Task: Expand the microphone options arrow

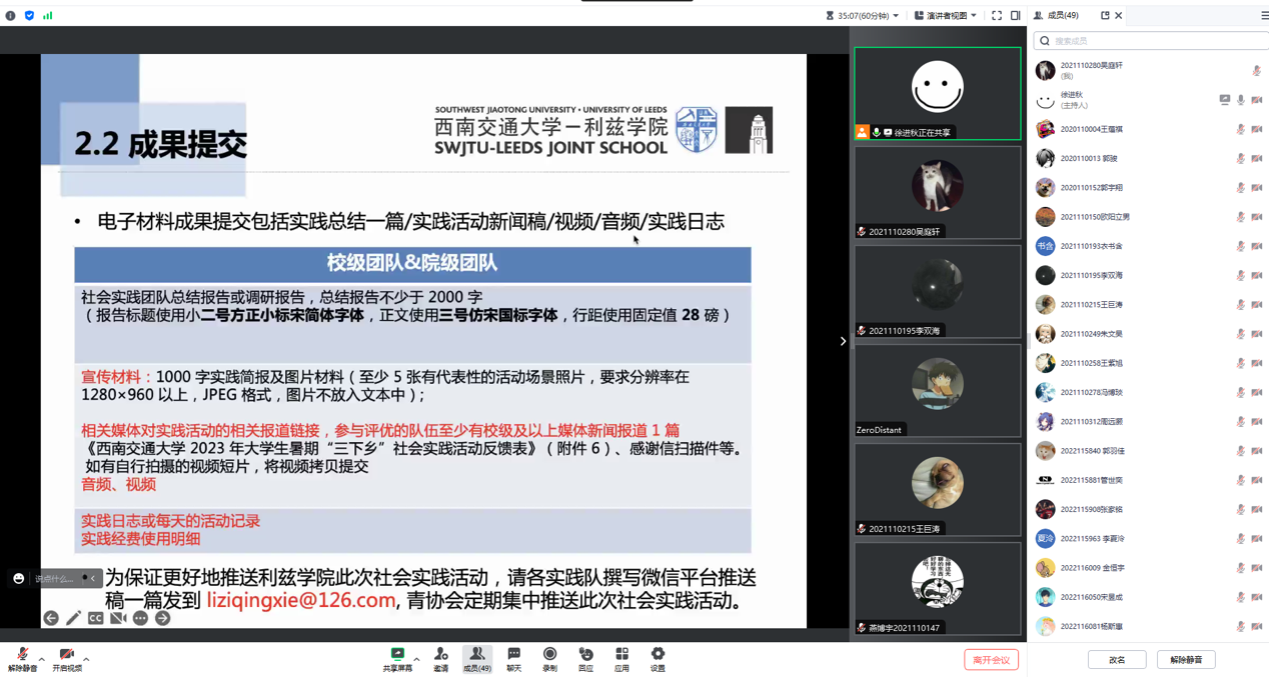Action: [42, 659]
